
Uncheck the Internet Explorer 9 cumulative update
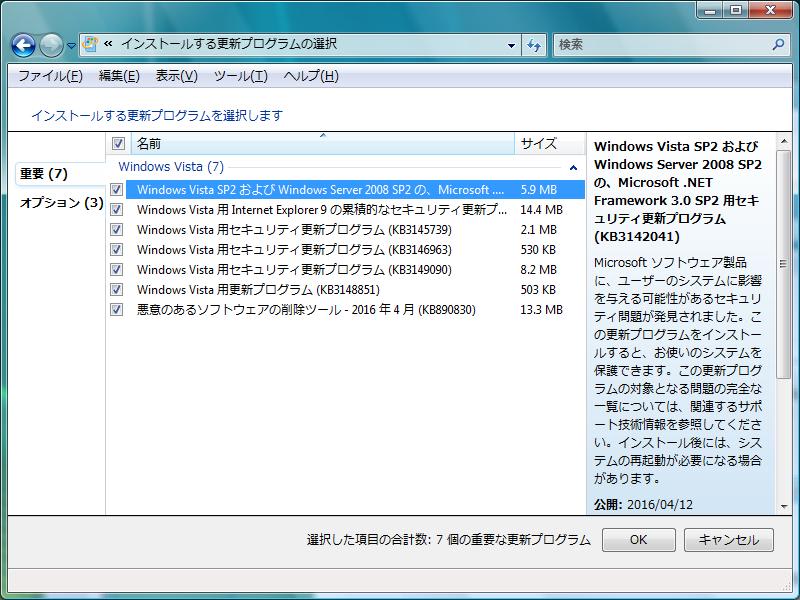[117, 210]
